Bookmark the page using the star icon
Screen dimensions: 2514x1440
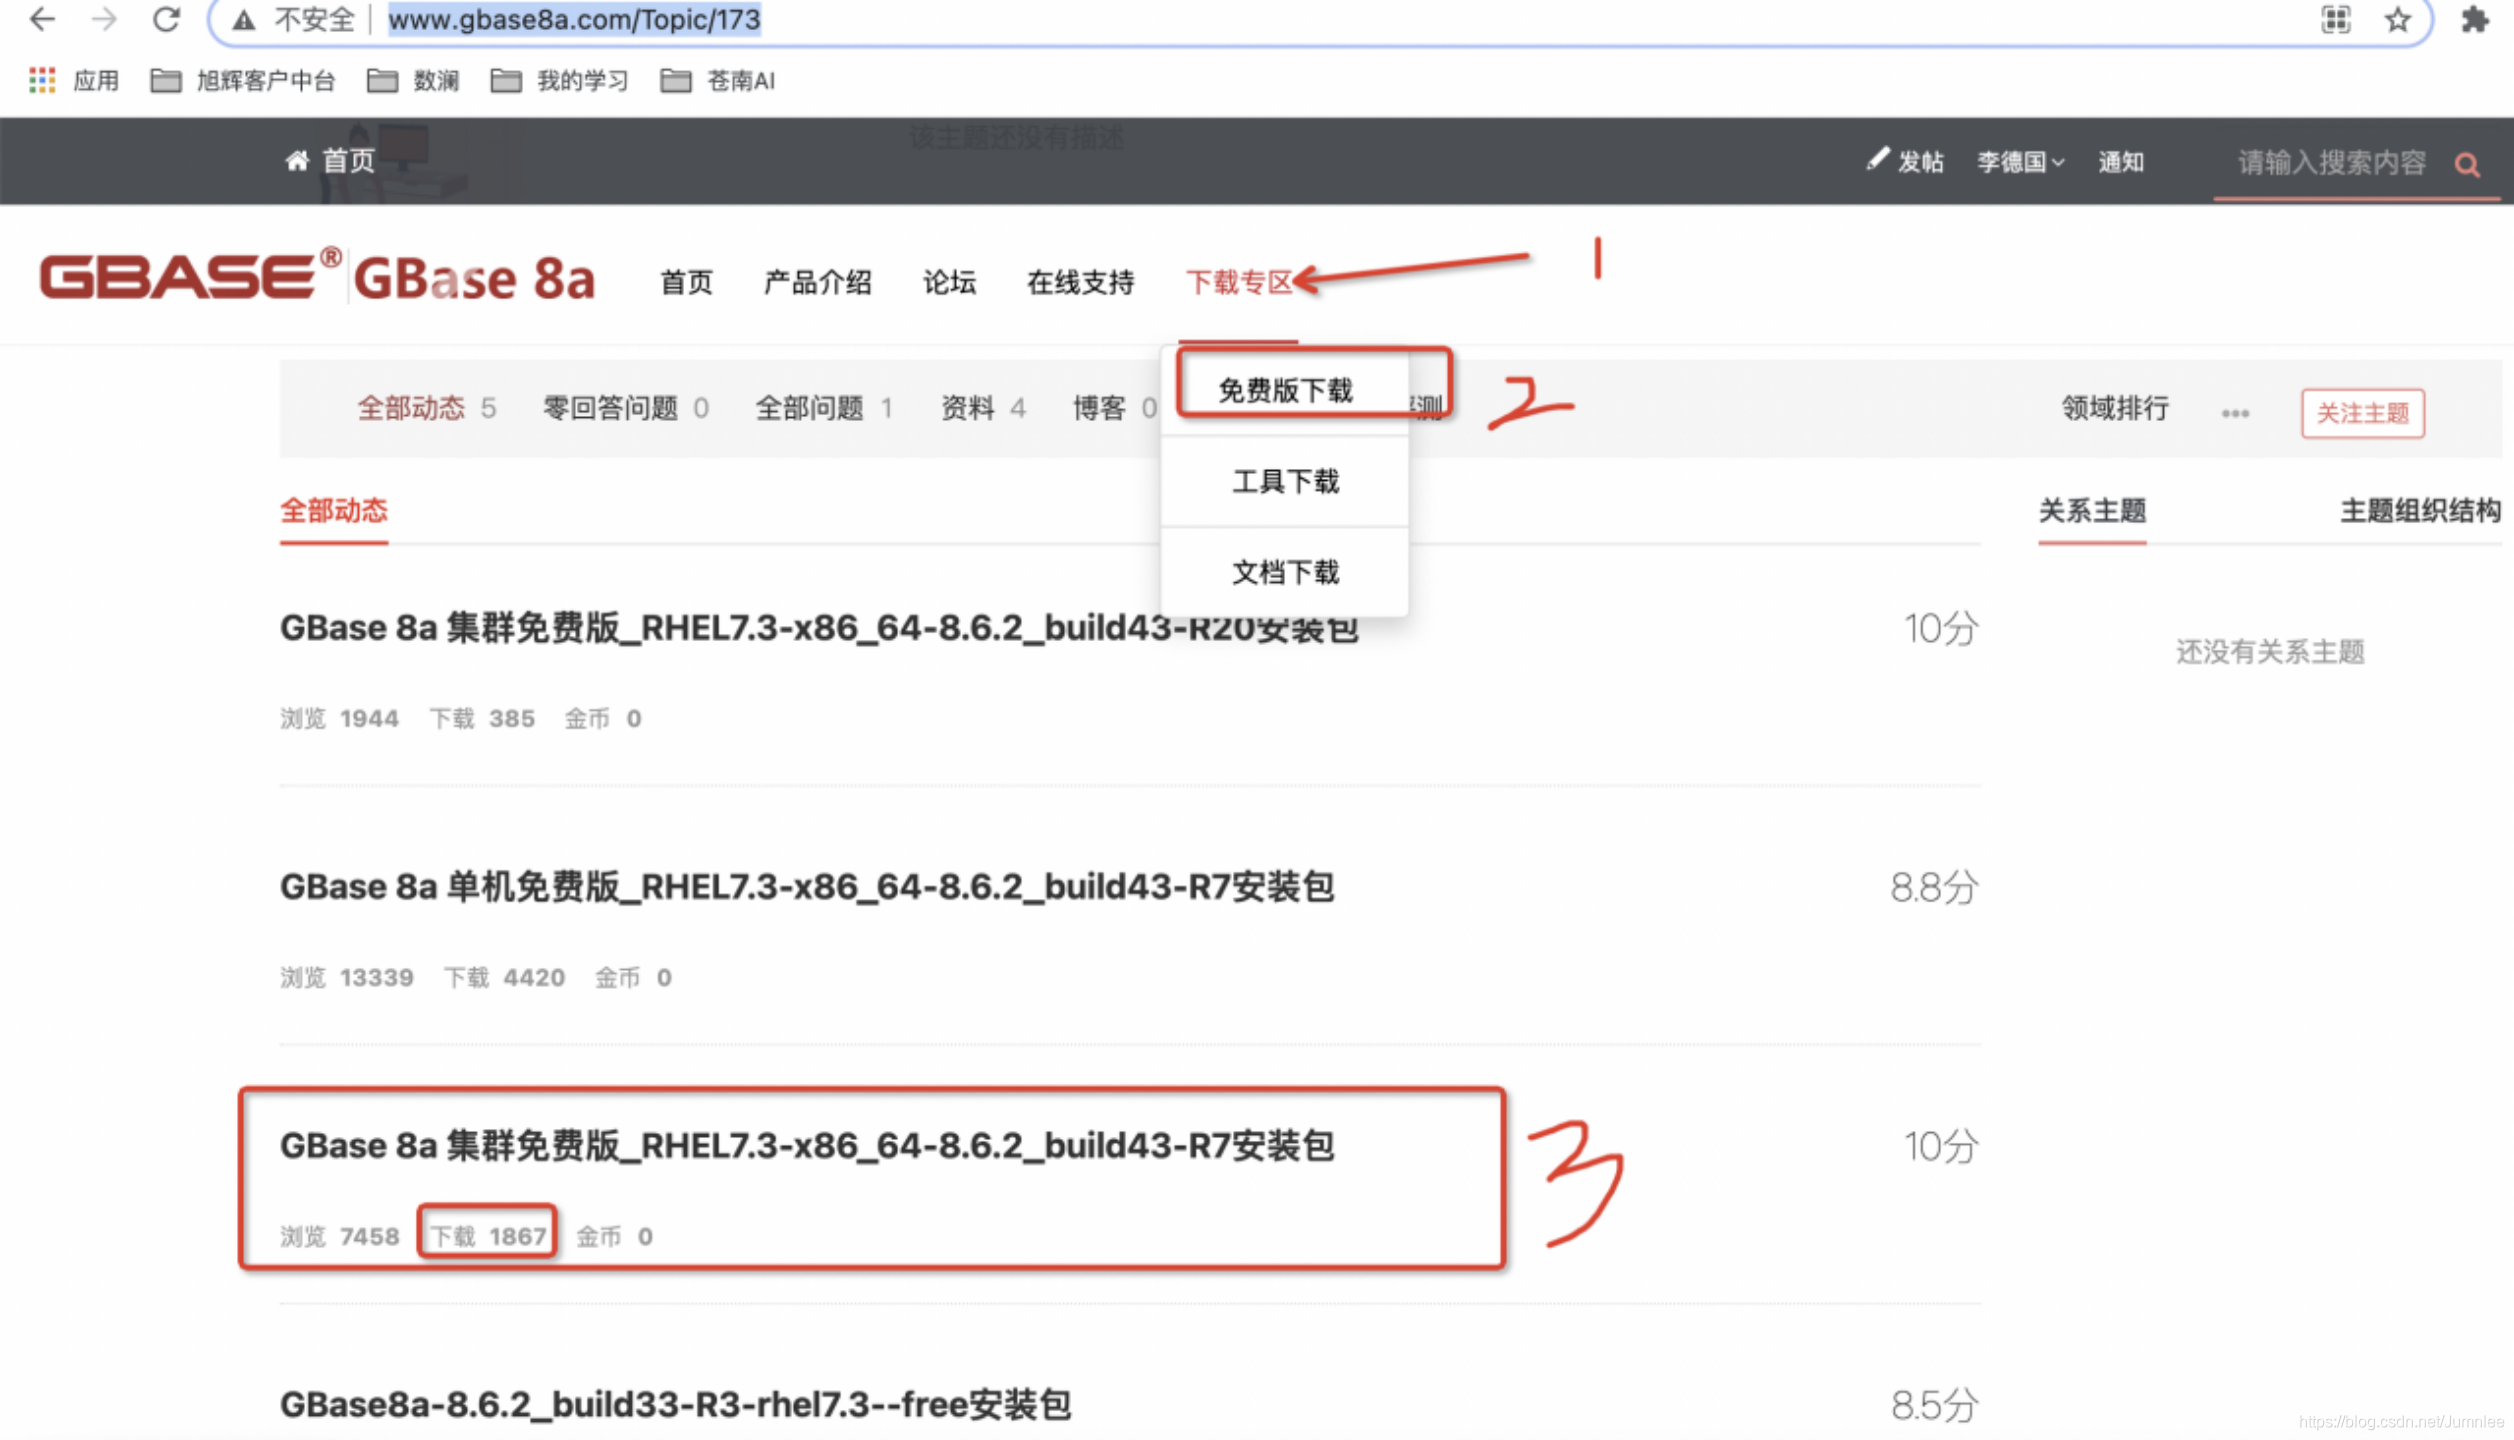click(2397, 20)
